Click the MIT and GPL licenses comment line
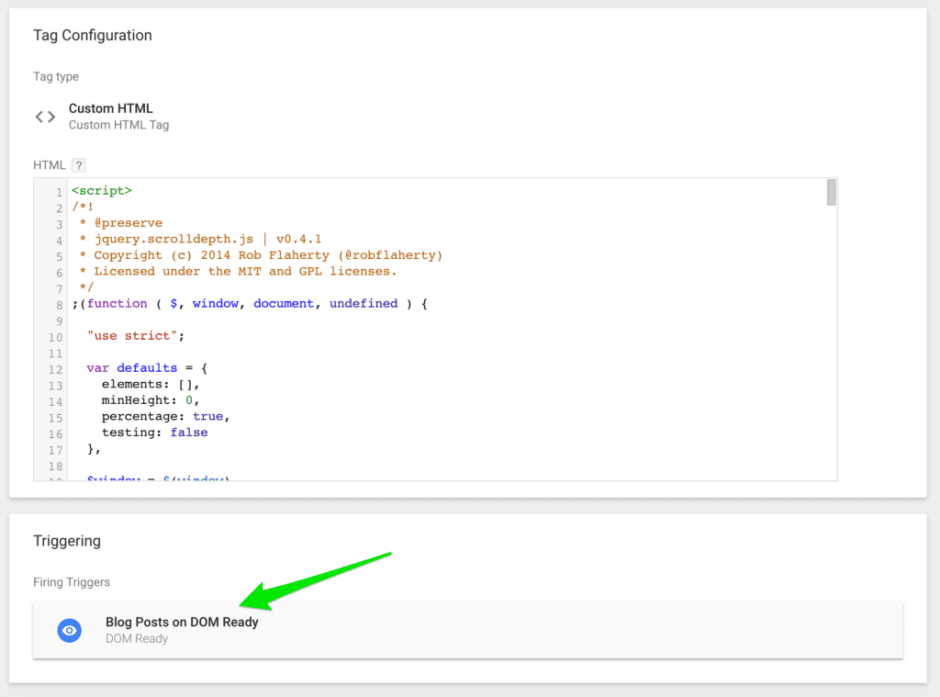 click(245, 271)
